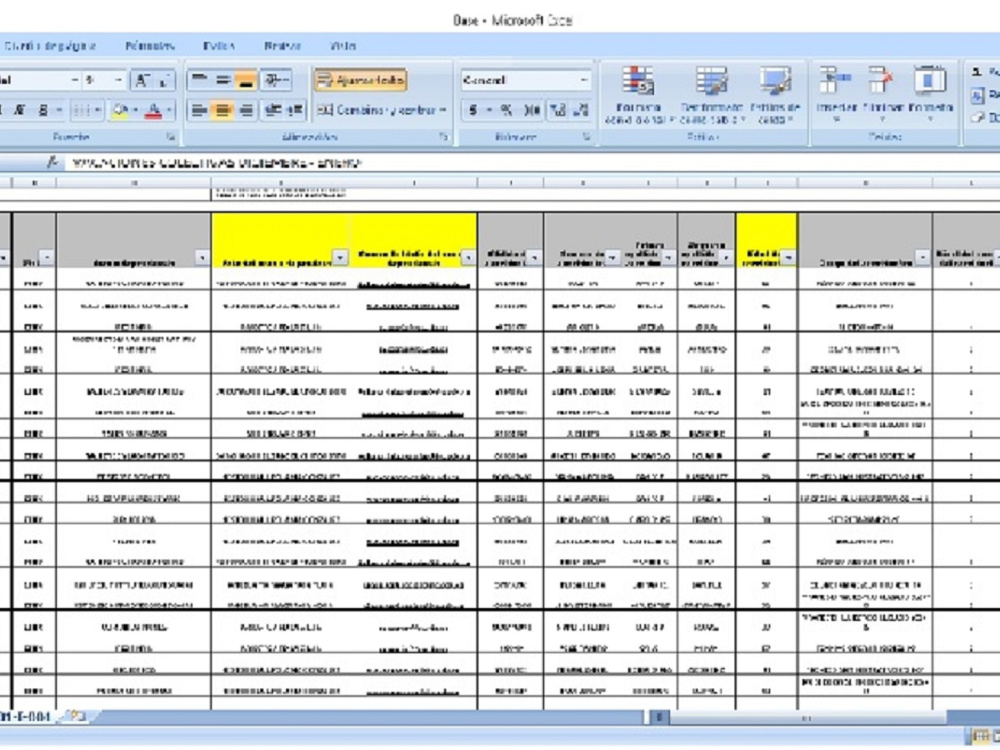Open the text orientation tool
1000x750 pixels.
[x=276, y=80]
